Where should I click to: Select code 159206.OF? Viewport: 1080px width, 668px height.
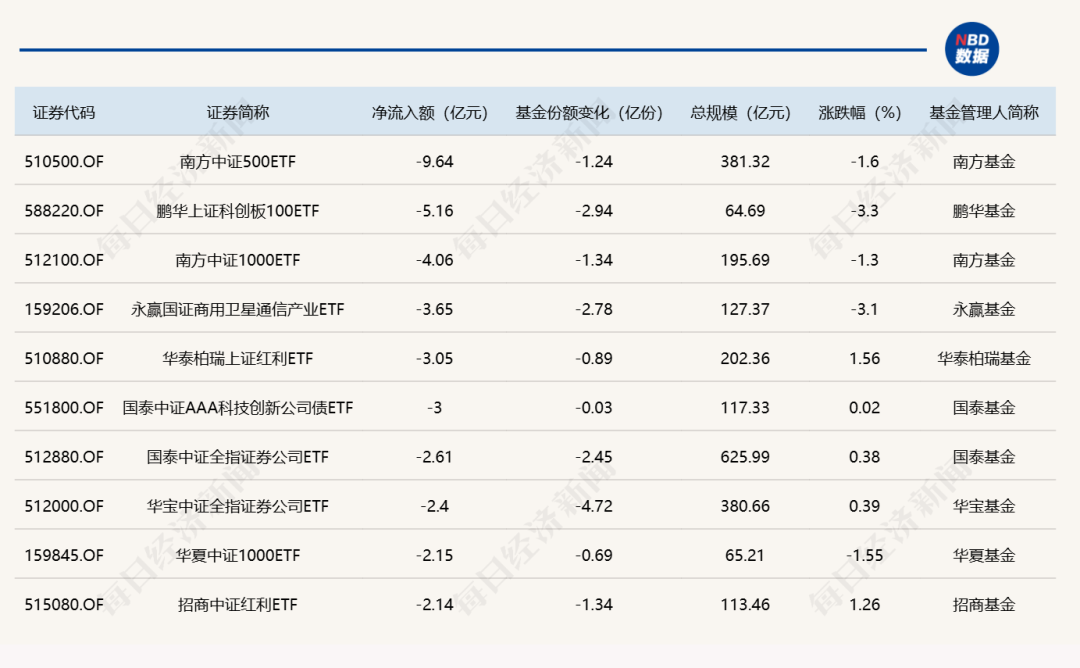tap(64, 309)
